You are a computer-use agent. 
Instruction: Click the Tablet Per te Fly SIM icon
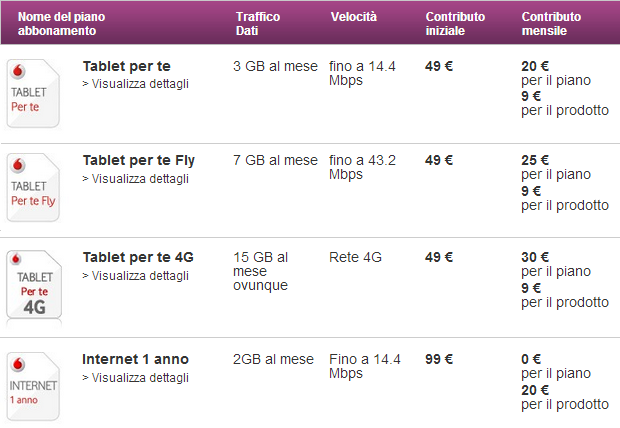pos(33,187)
